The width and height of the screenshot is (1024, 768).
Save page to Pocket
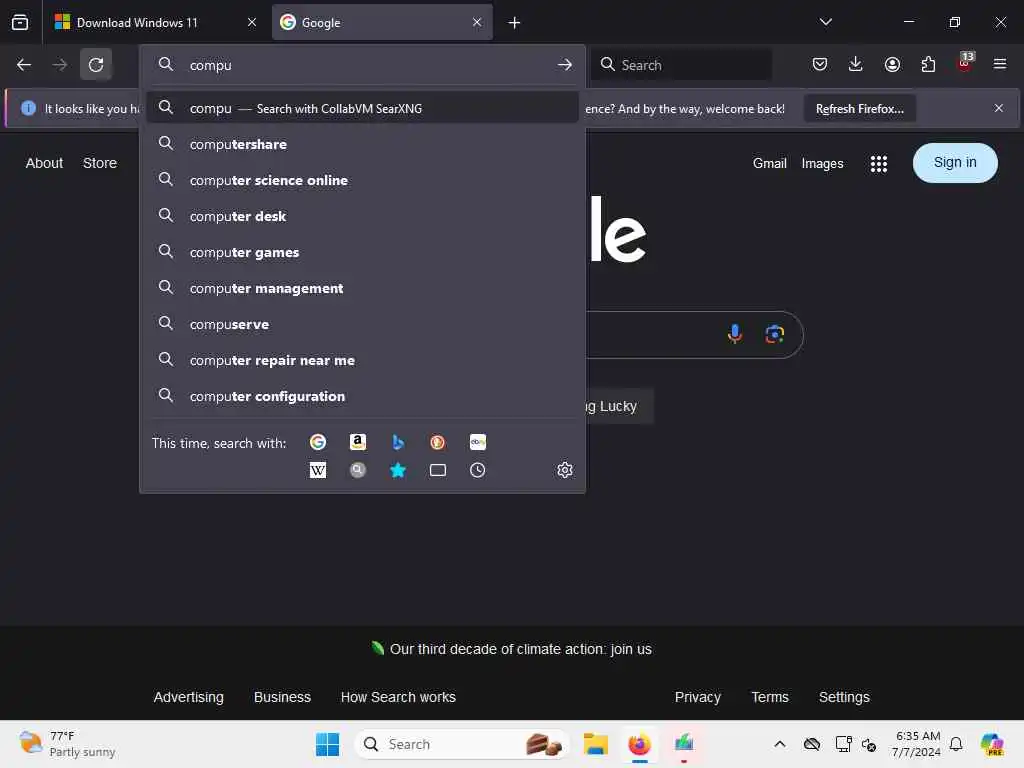pos(820,64)
